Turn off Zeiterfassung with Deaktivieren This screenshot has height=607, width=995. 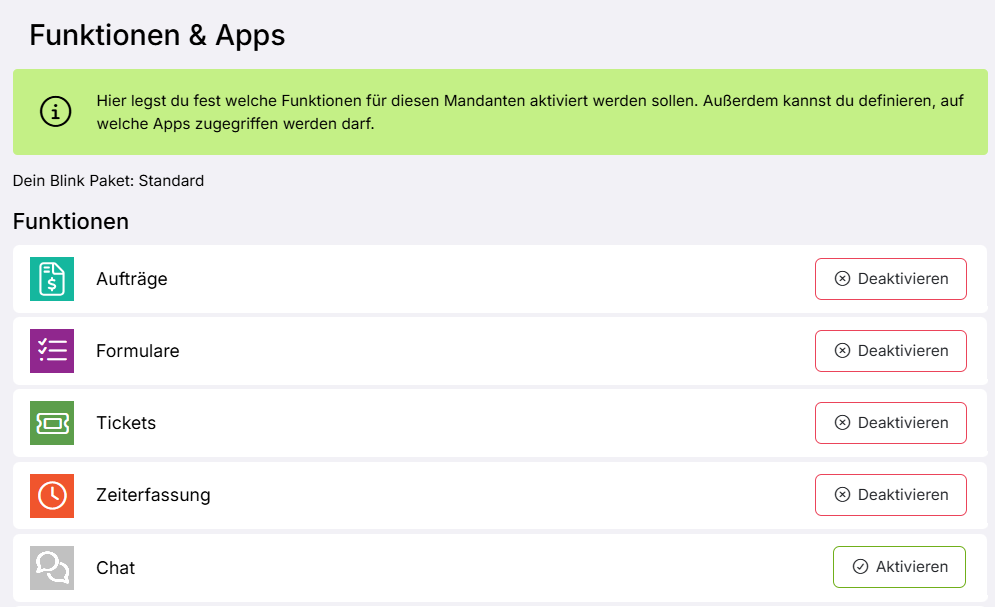pos(890,495)
